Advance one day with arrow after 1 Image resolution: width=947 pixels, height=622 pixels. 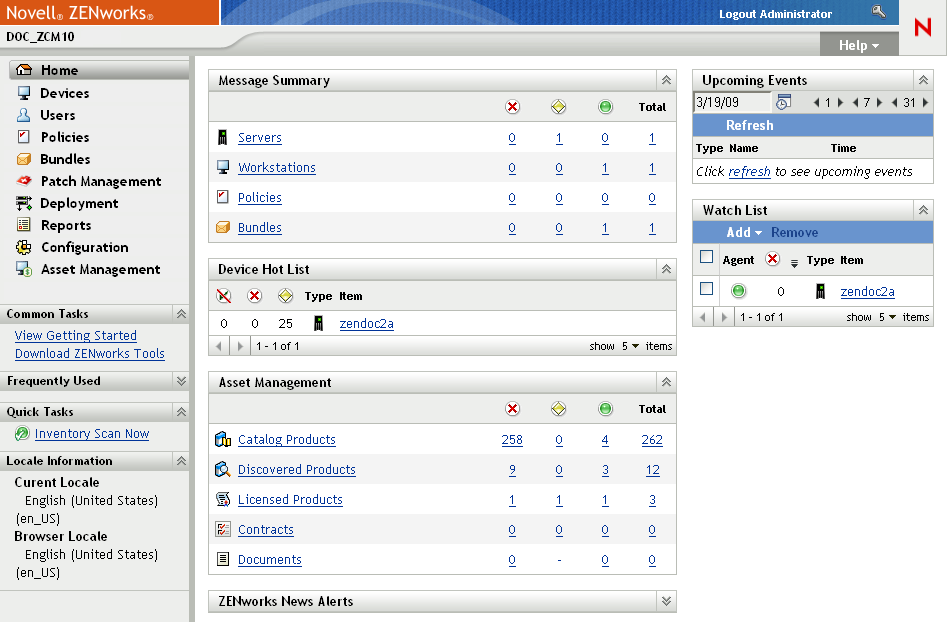[840, 103]
